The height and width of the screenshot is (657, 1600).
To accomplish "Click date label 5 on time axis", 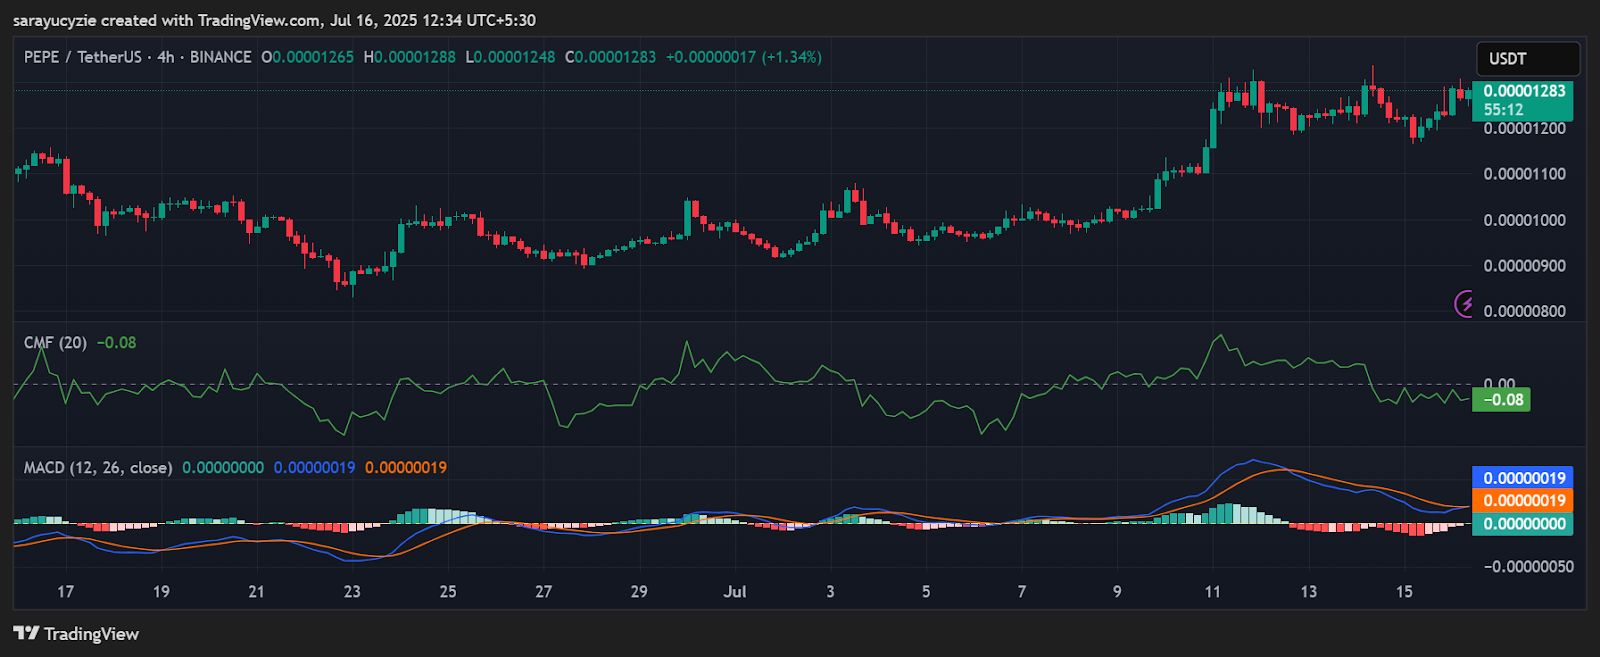I will click(926, 592).
